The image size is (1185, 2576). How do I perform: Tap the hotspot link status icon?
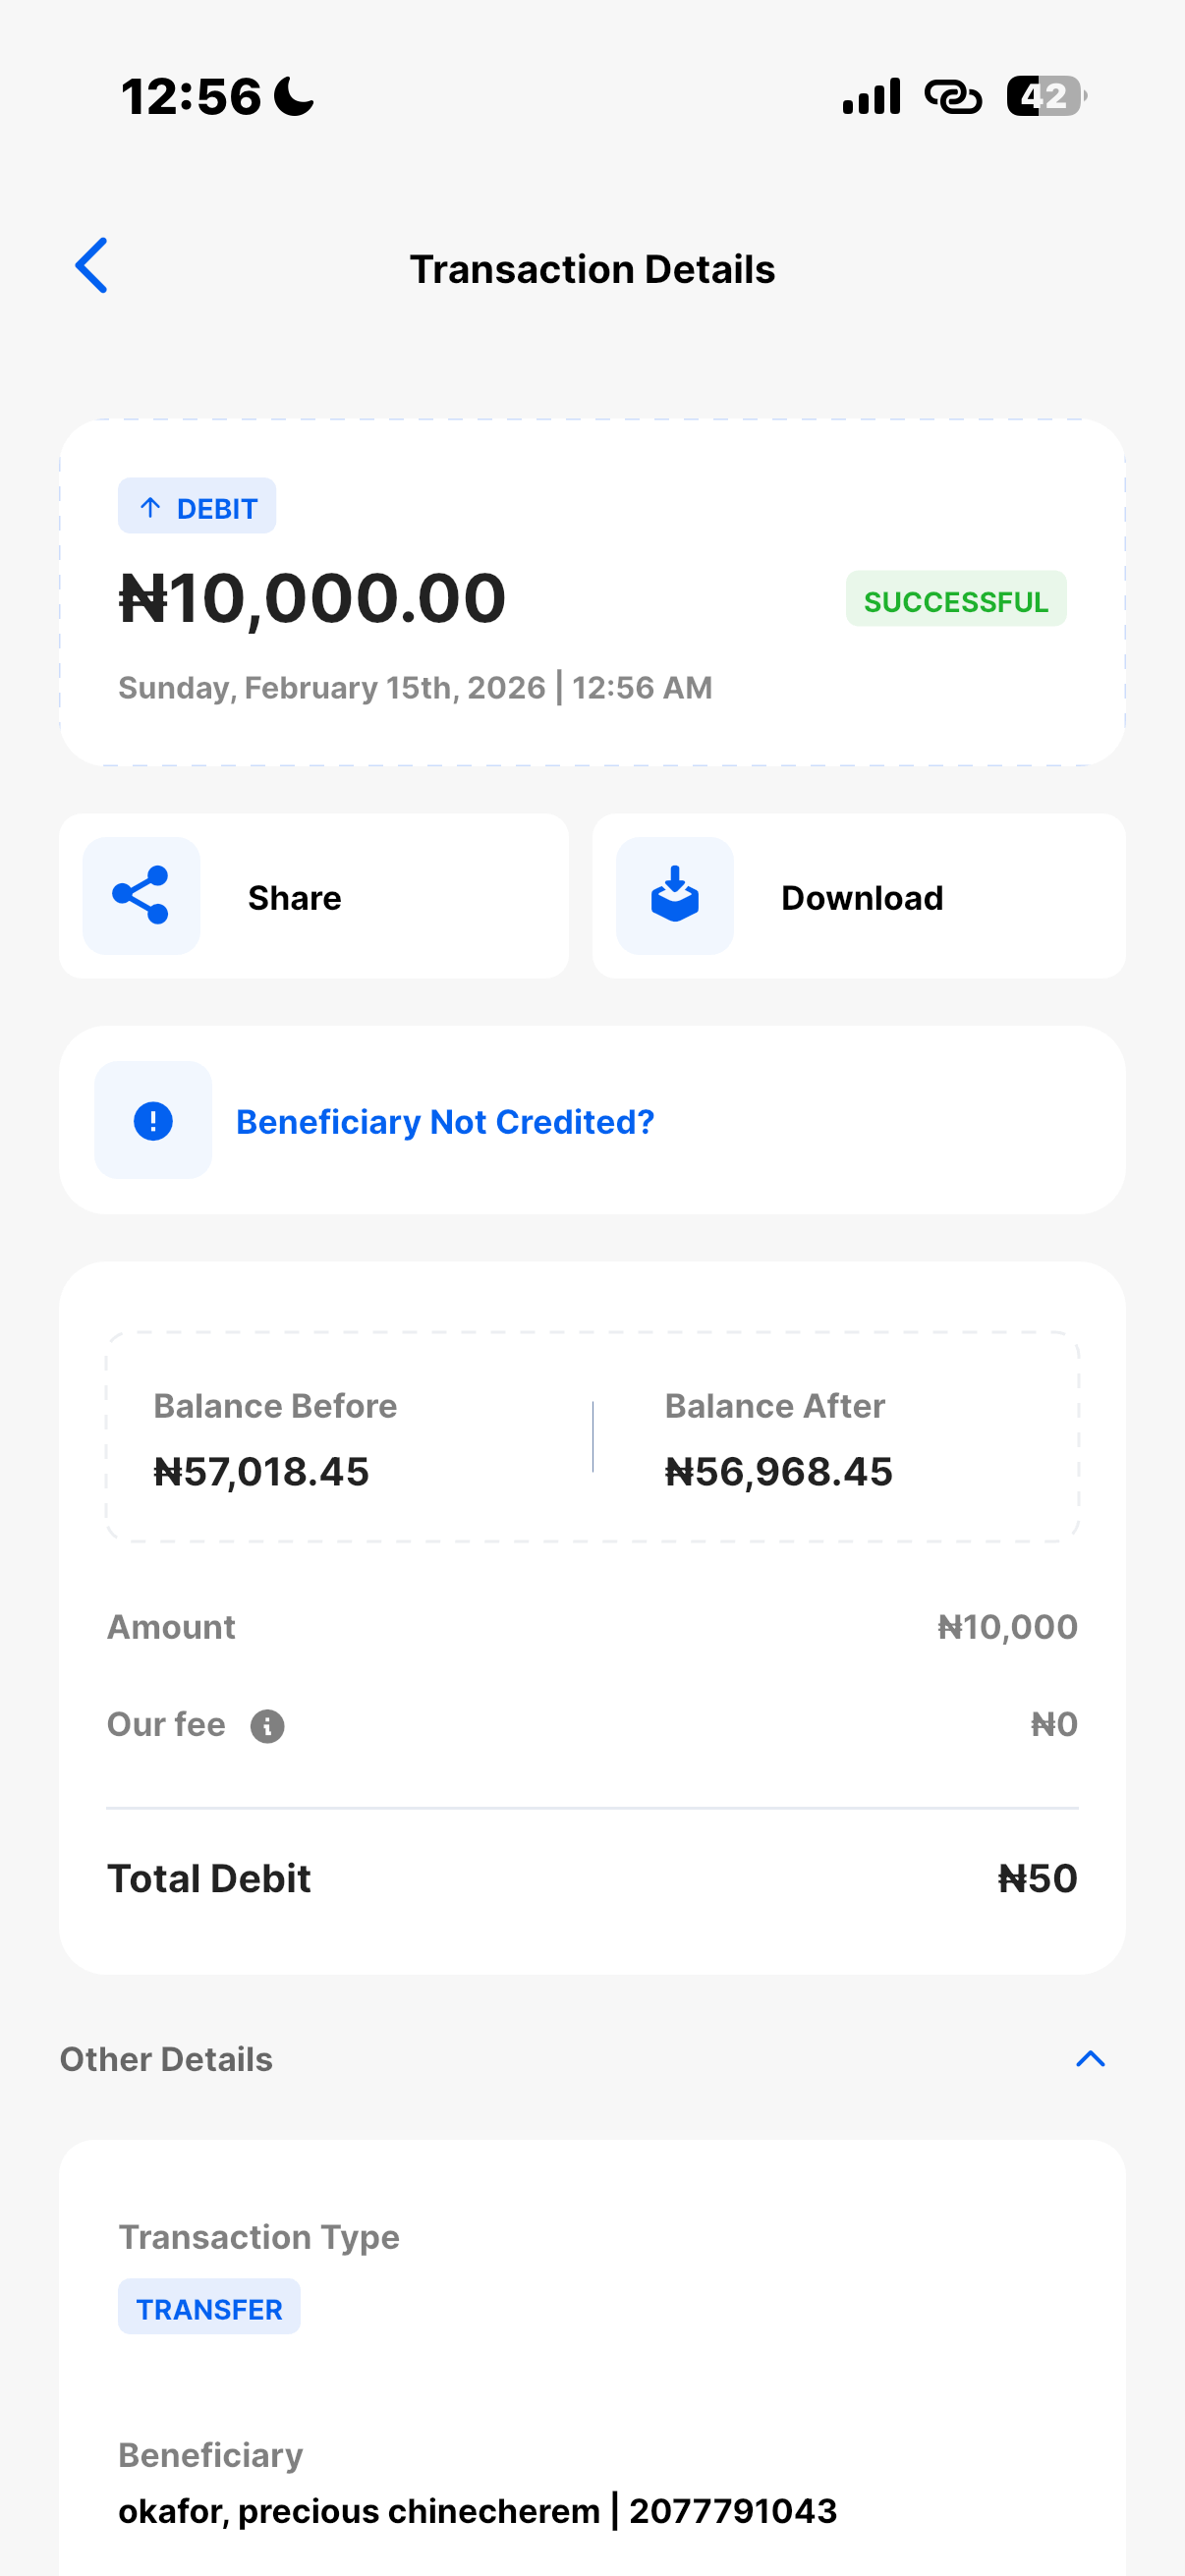(x=953, y=97)
